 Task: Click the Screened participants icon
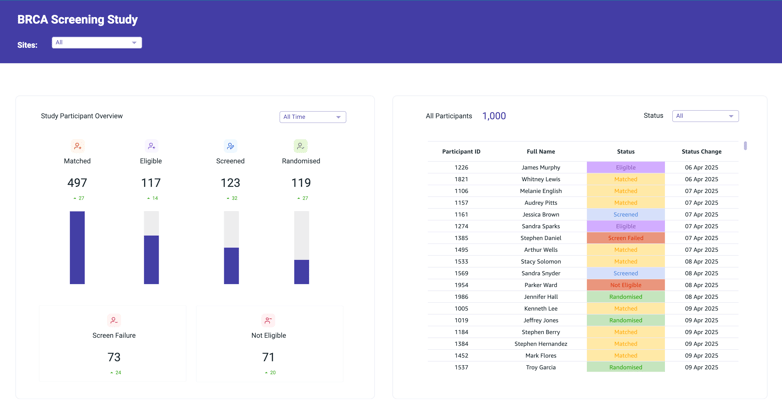coord(230,146)
